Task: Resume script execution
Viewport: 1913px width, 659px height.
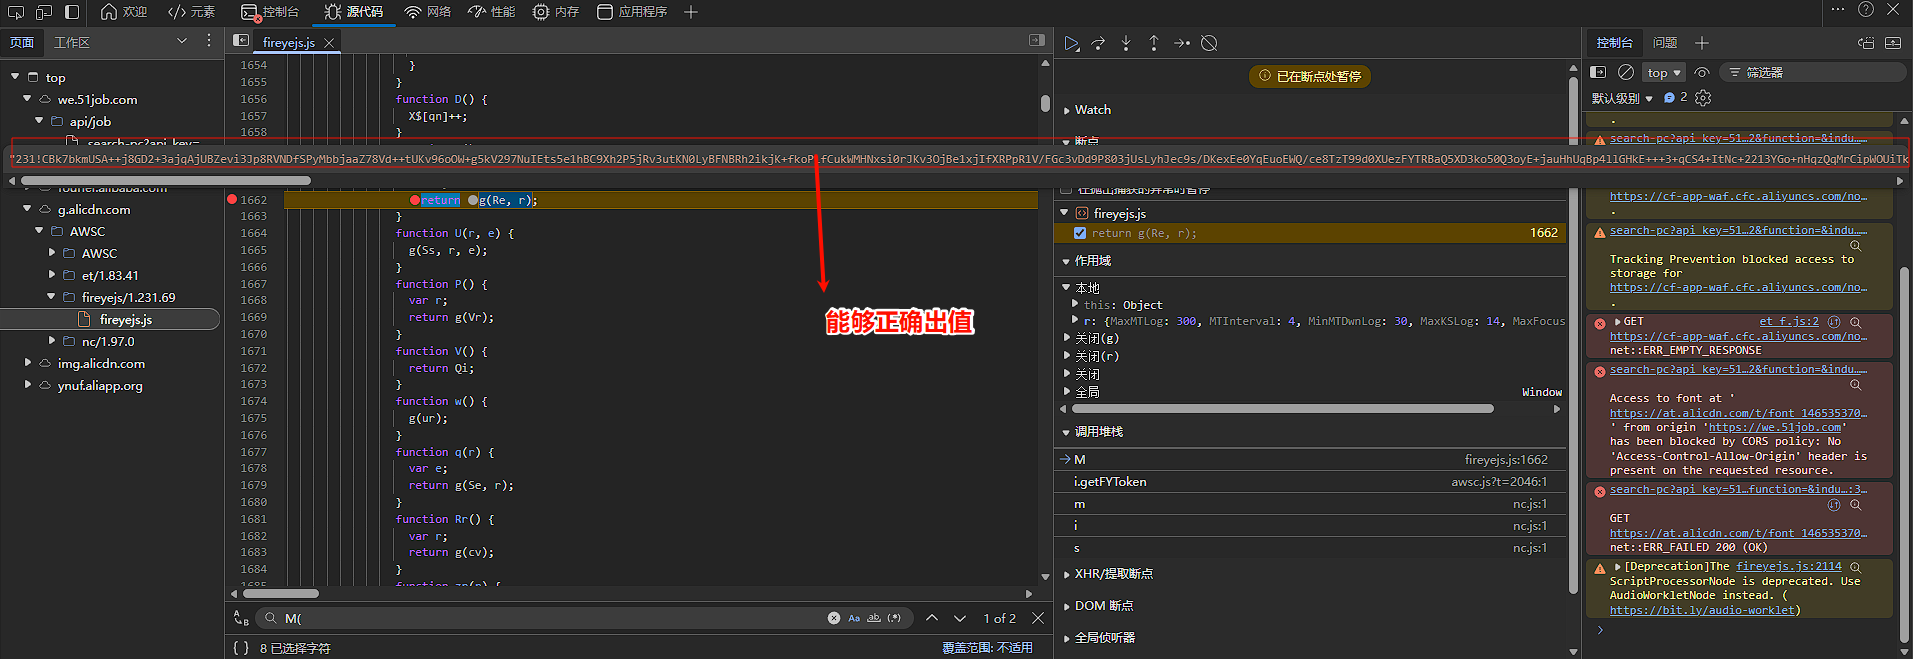Action: [x=1071, y=43]
